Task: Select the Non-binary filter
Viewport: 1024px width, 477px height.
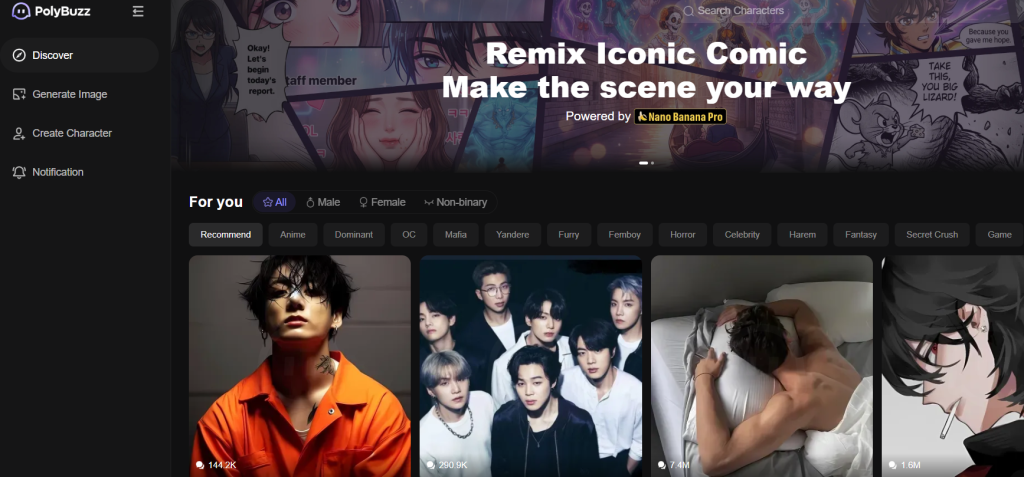Action: click(455, 202)
